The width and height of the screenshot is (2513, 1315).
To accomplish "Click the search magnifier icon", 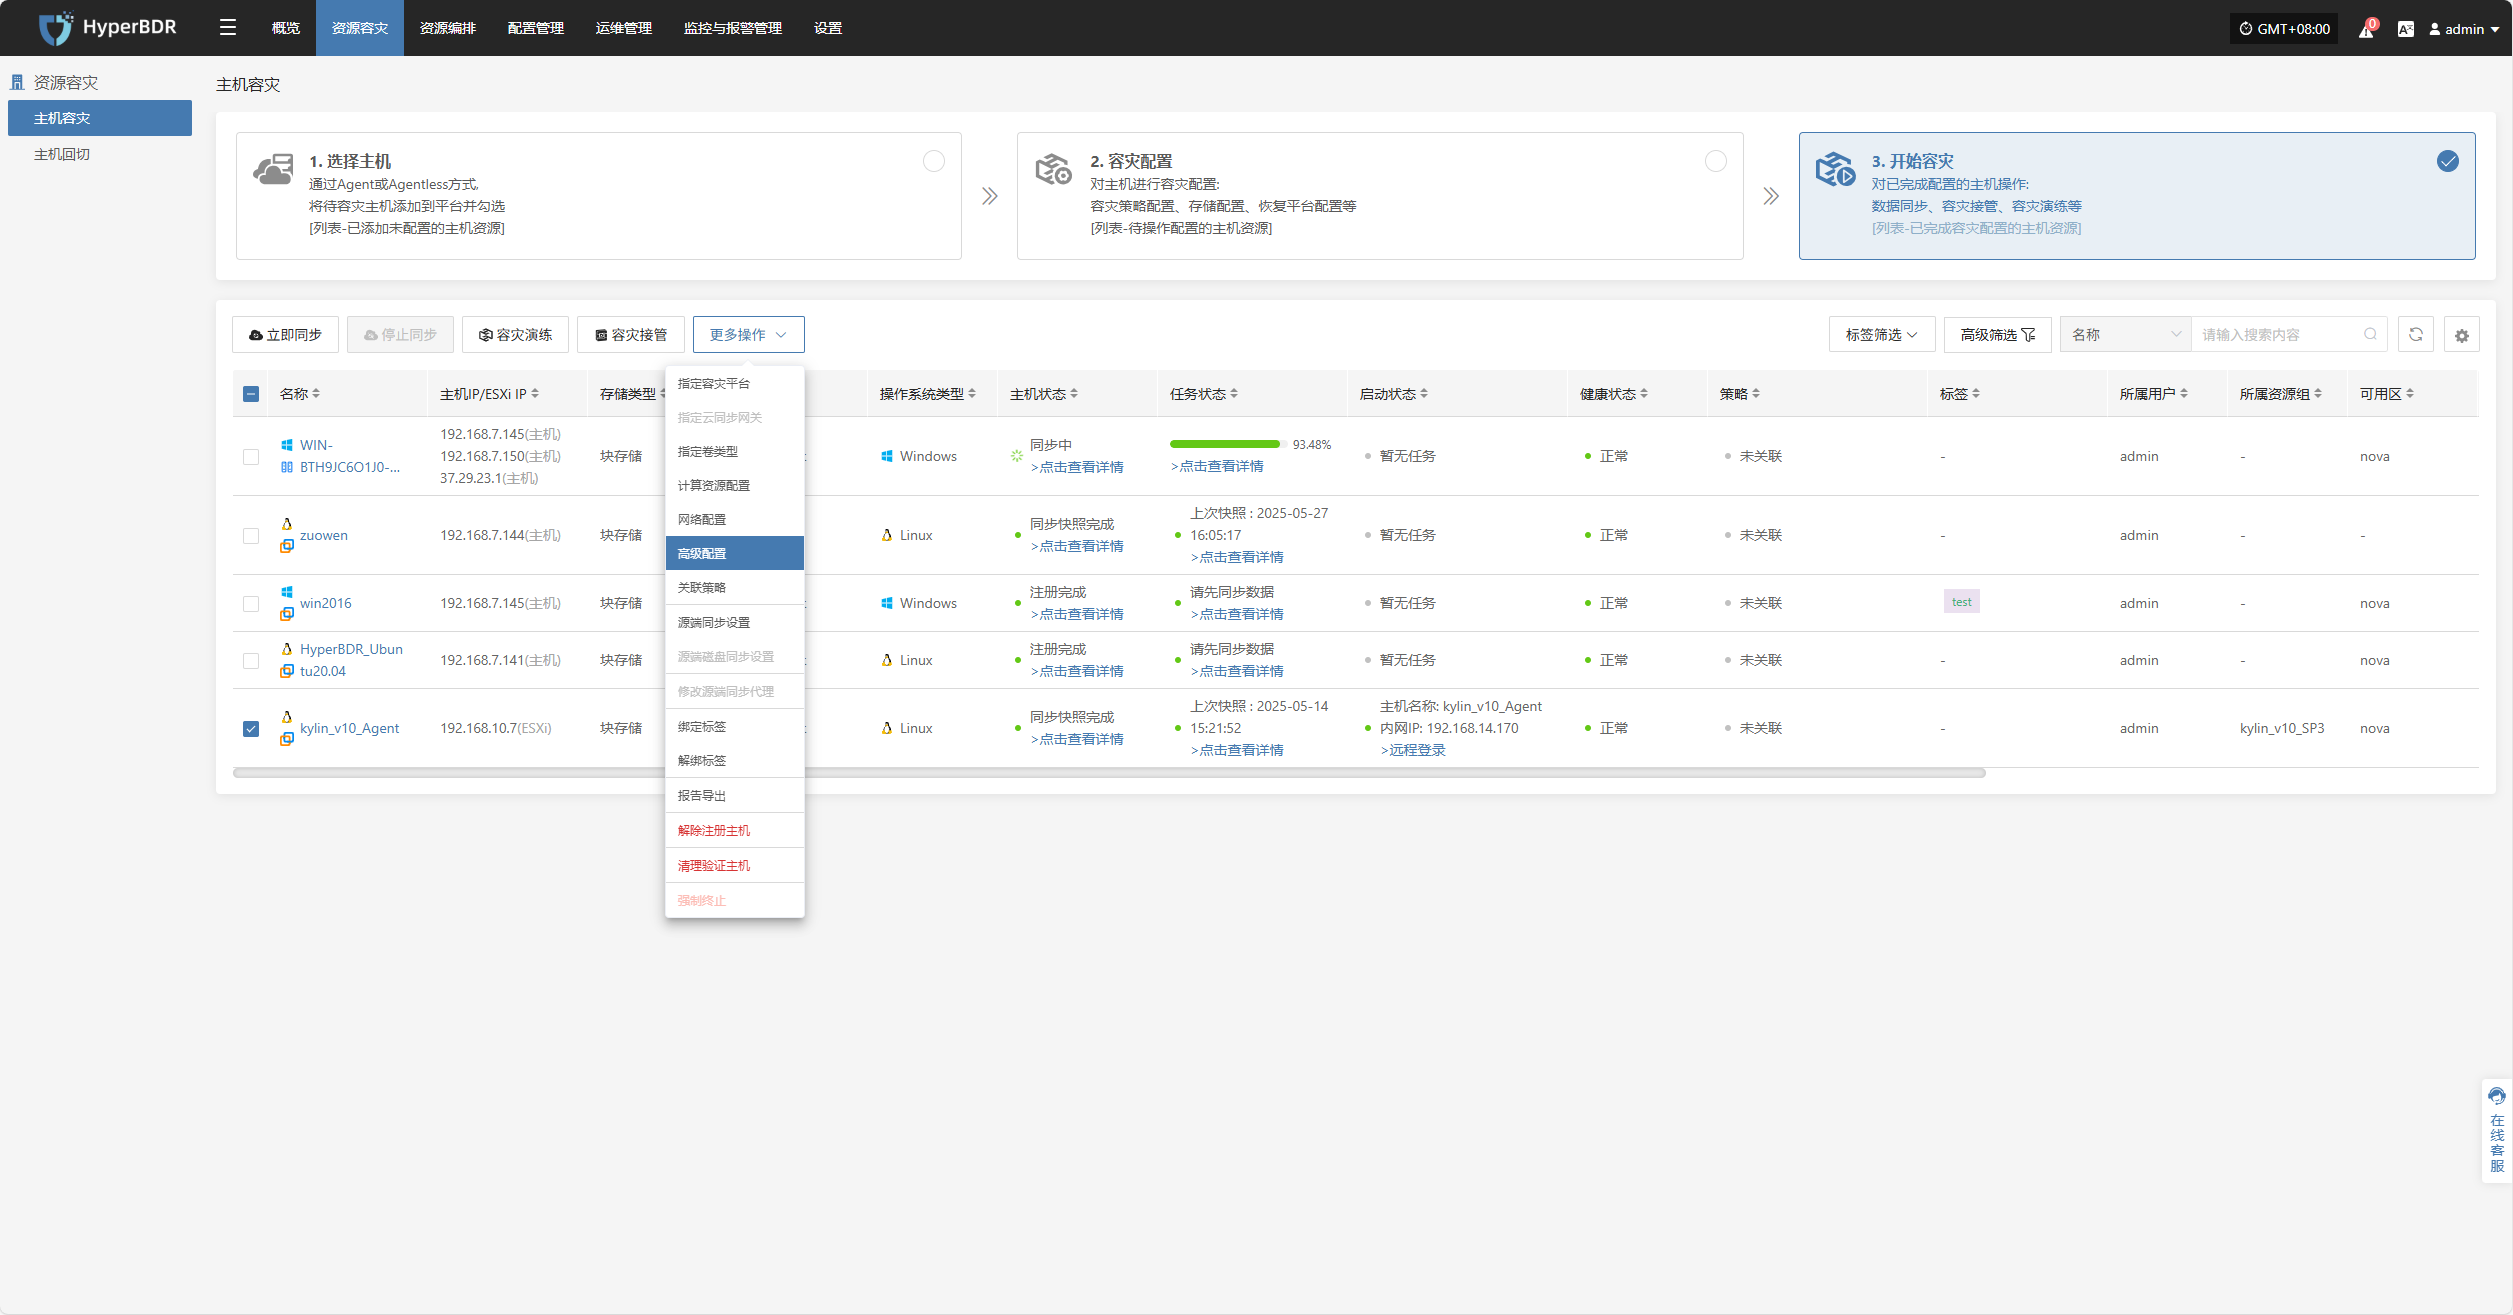I will coord(2370,334).
